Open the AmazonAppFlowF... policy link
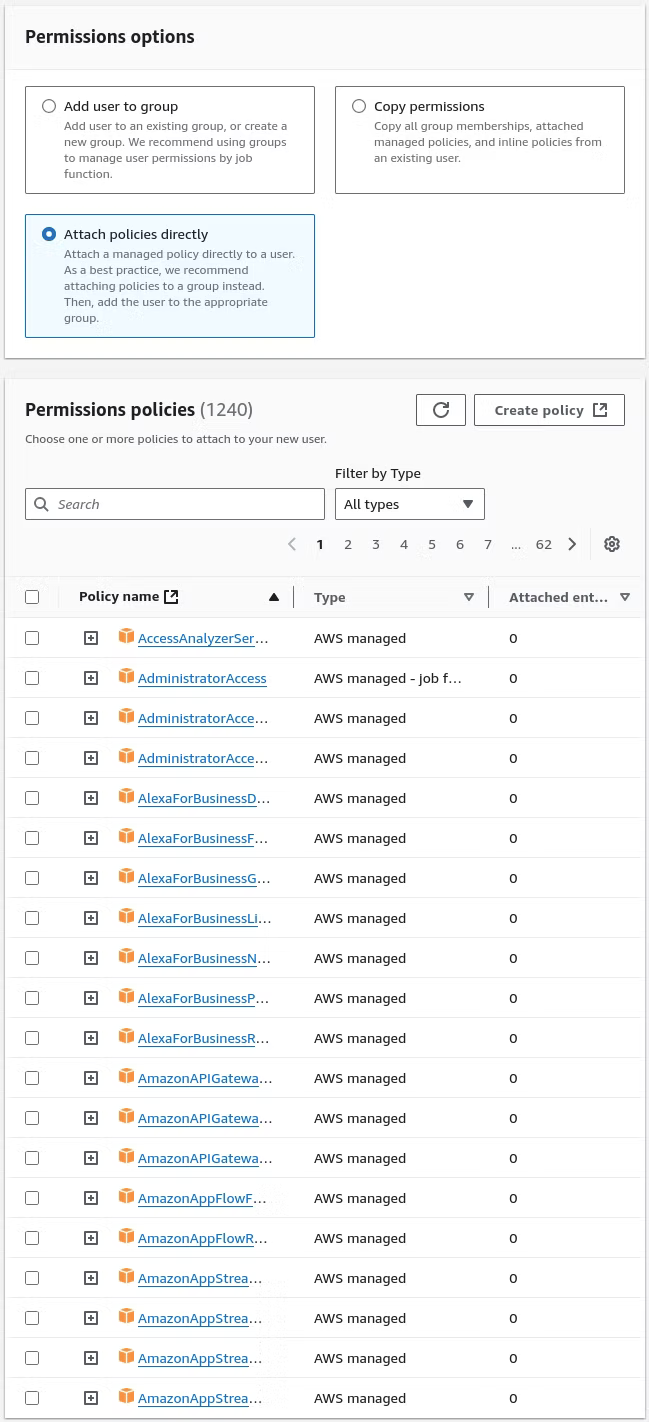The width and height of the screenshot is (649, 1422). (202, 1198)
